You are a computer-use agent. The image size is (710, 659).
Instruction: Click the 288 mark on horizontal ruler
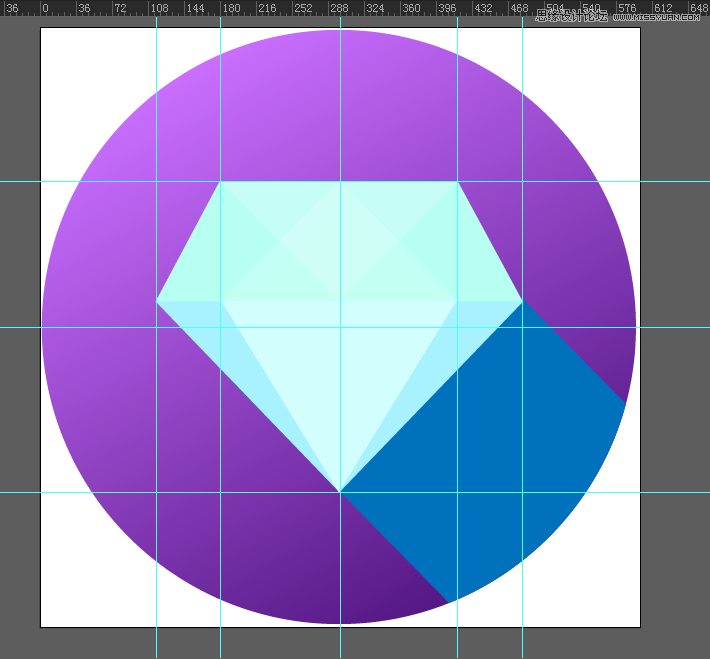pos(340,8)
